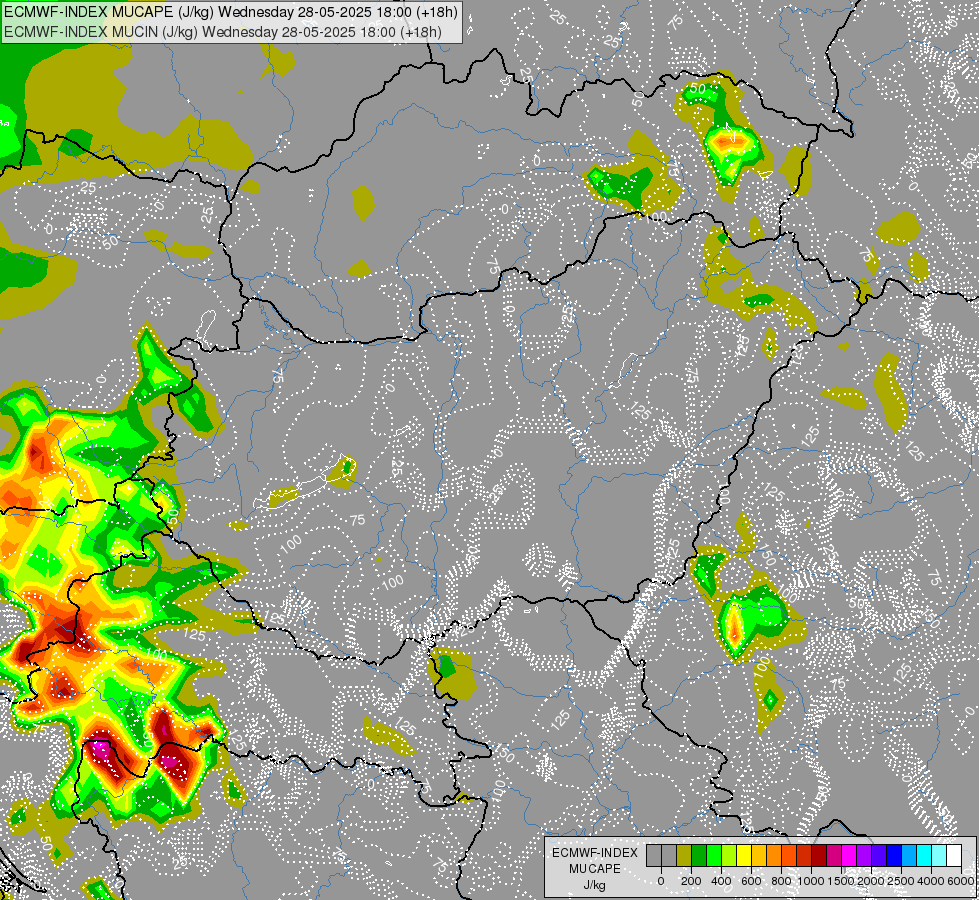Click the legend label 200
Viewport: 979px width, 900px height.
coord(691,881)
